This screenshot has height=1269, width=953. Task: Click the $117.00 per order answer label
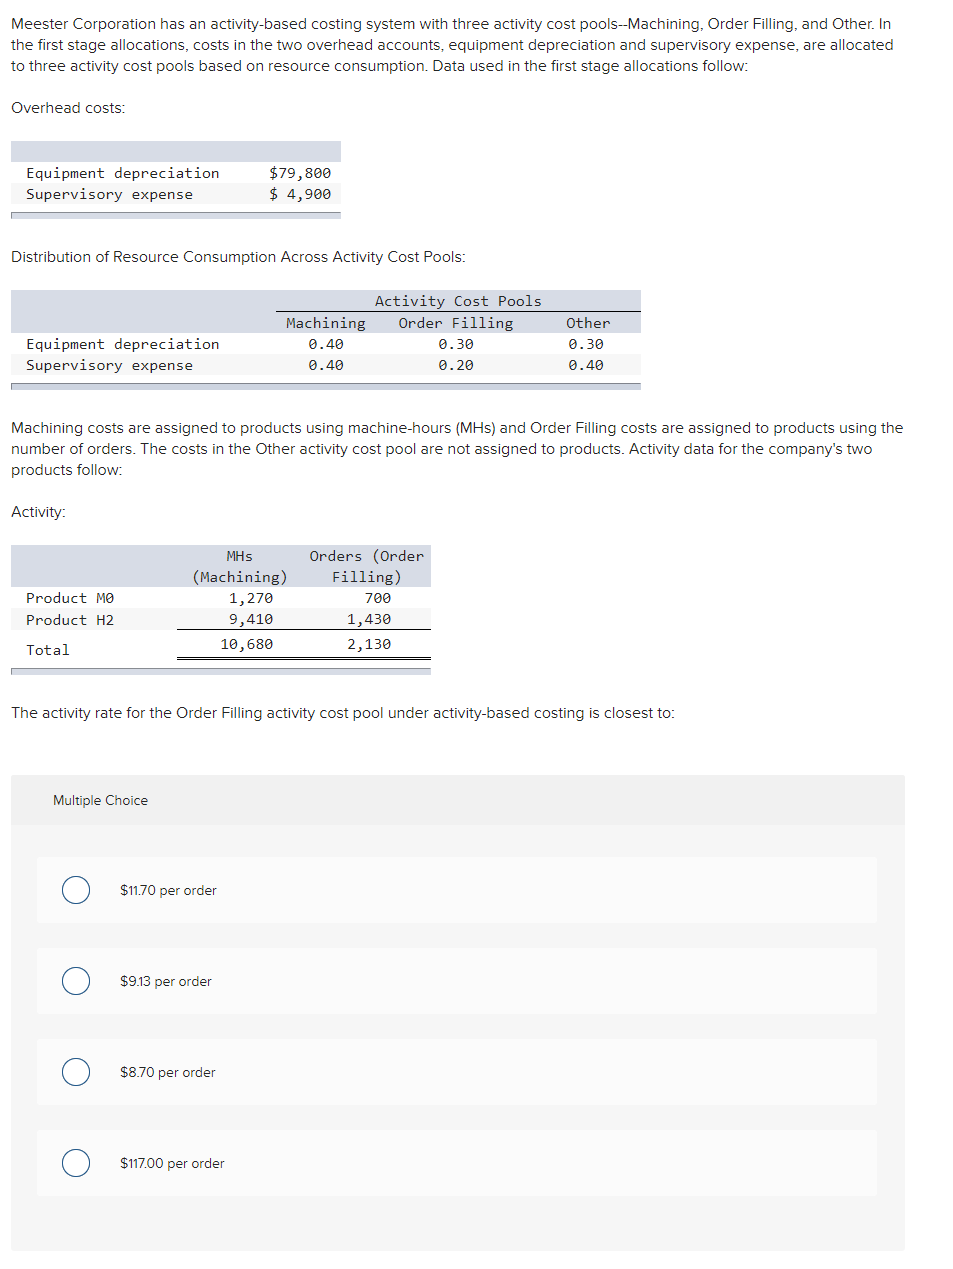tap(171, 1163)
